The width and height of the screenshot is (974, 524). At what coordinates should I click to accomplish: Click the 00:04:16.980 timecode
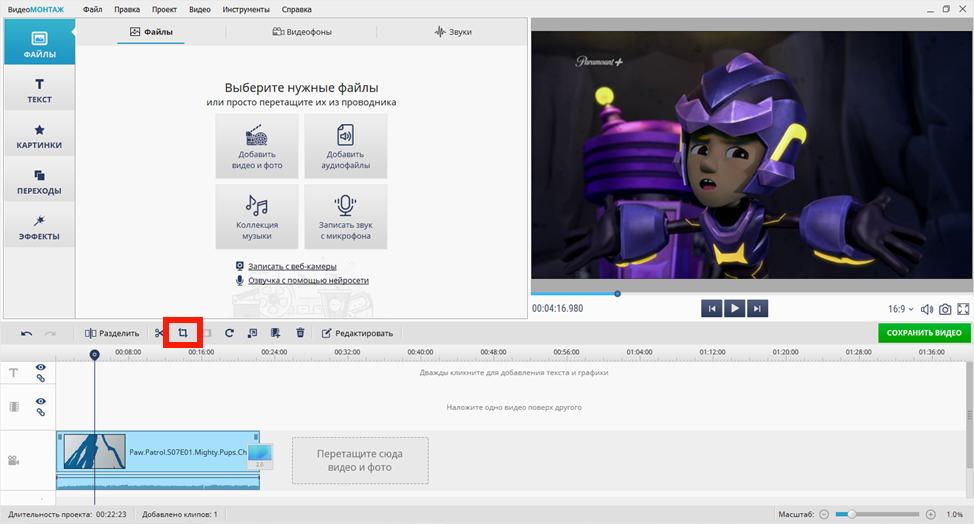pyautogui.click(x=557, y=309)
